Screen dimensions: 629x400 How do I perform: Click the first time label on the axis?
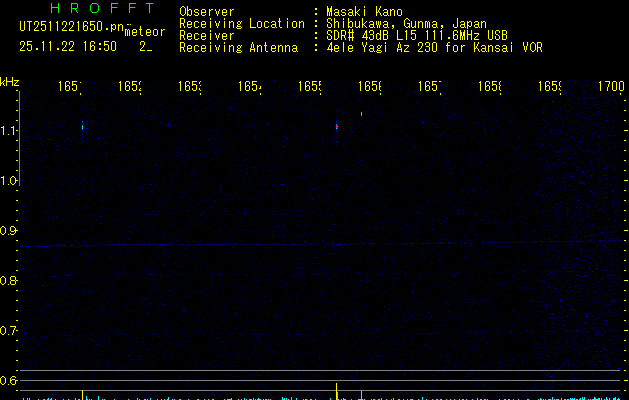tap(70, 88)
